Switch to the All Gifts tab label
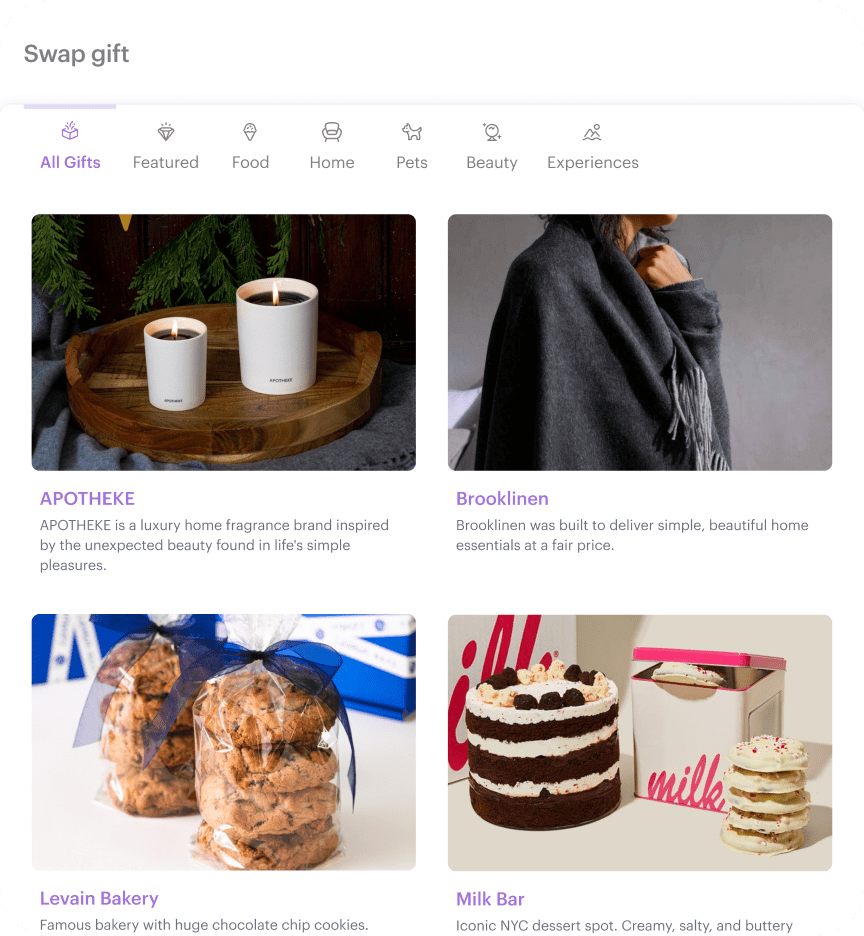Viewport: 864px width, 936px height. [70, 162]
